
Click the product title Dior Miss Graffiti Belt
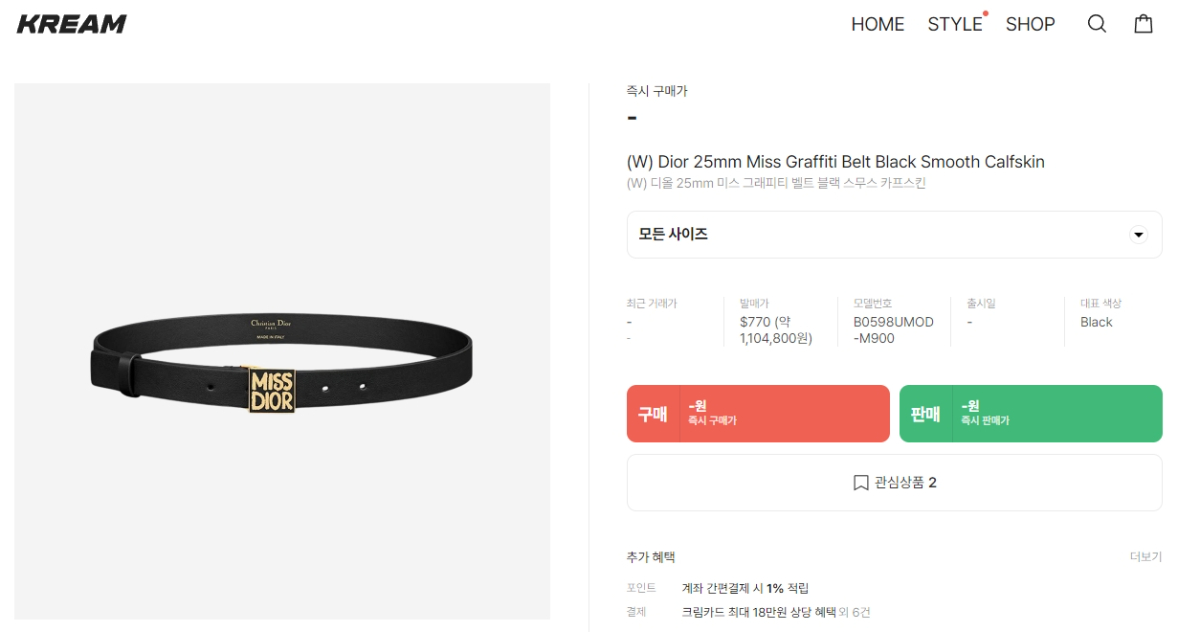point(835,162)
